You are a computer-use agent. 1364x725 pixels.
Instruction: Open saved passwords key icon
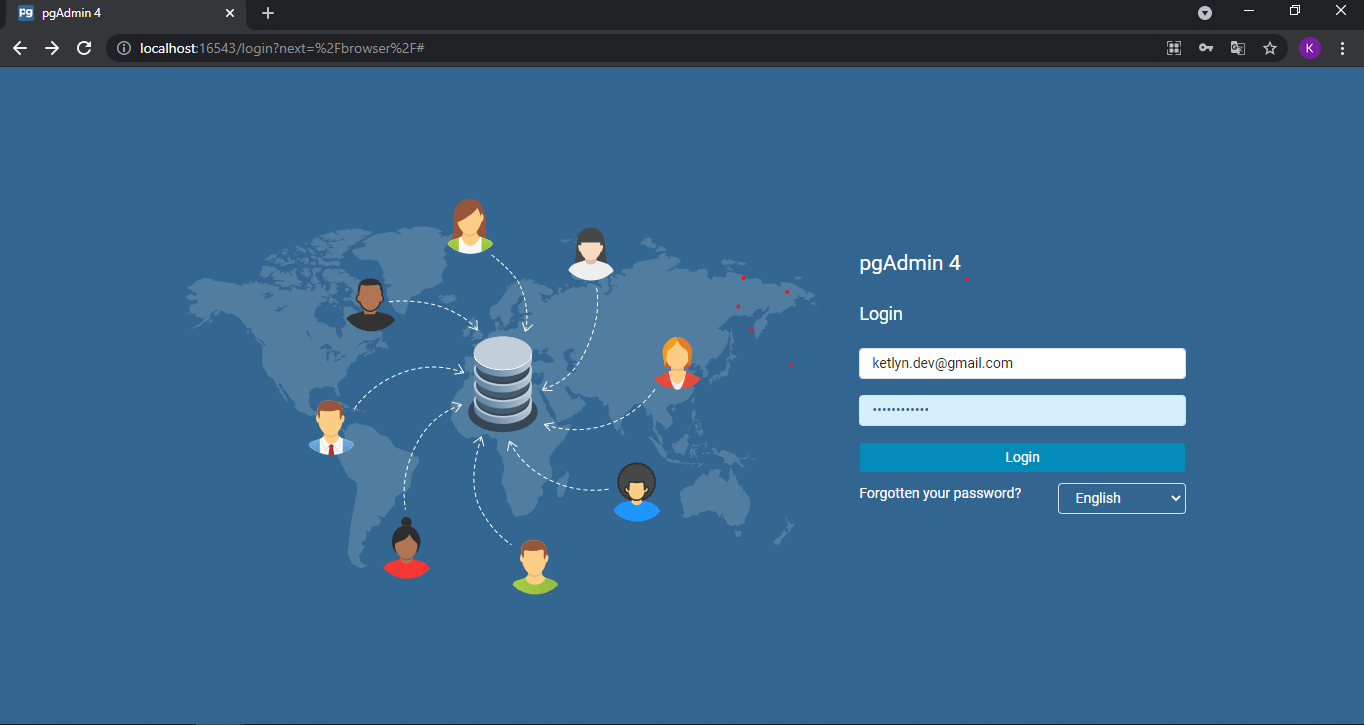coord(1206,48)
